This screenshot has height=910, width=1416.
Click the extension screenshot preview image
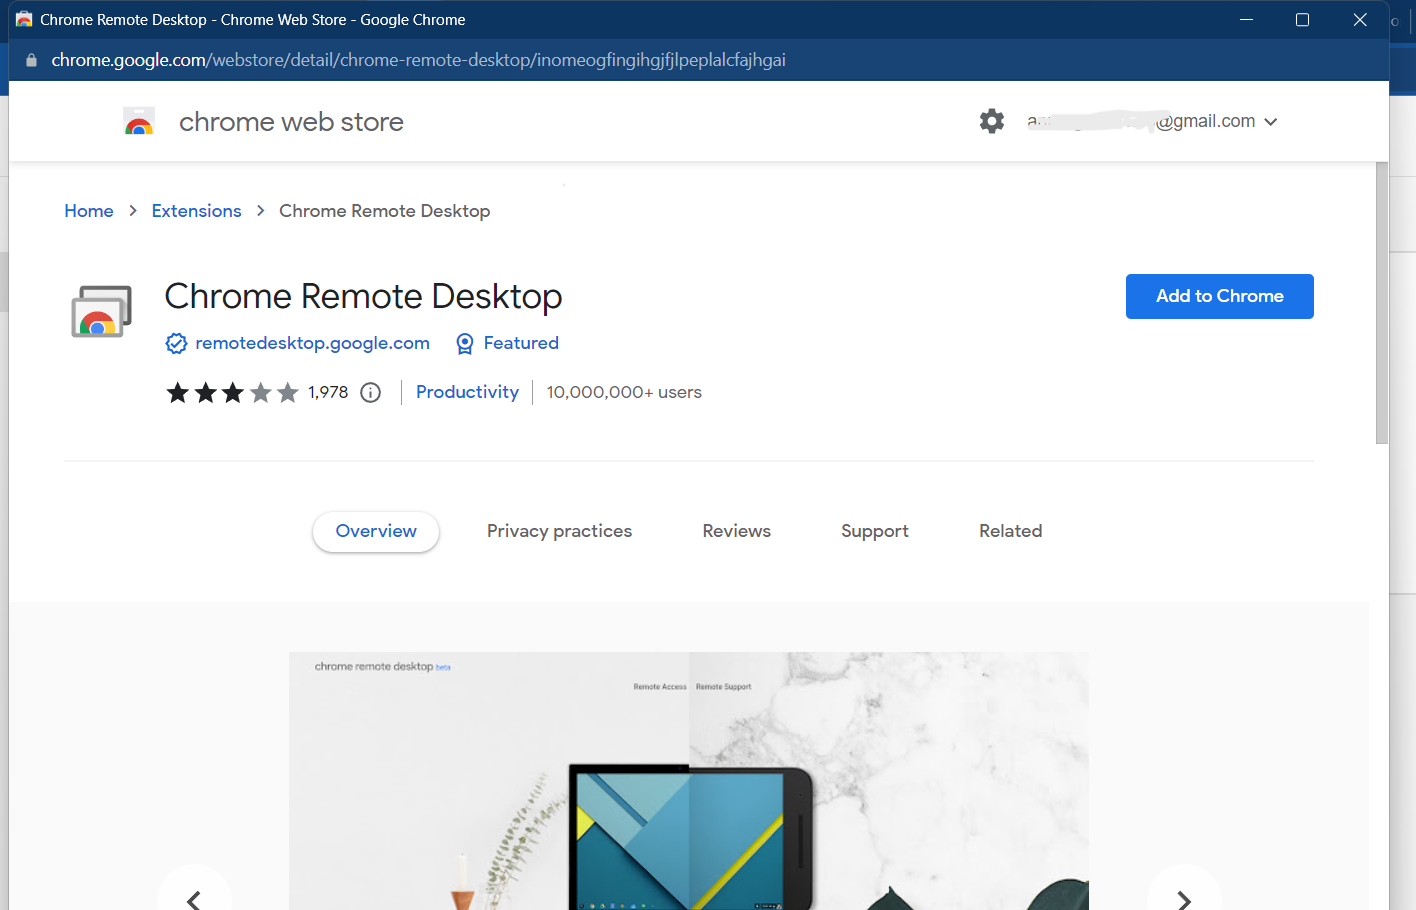pos(689,781)
